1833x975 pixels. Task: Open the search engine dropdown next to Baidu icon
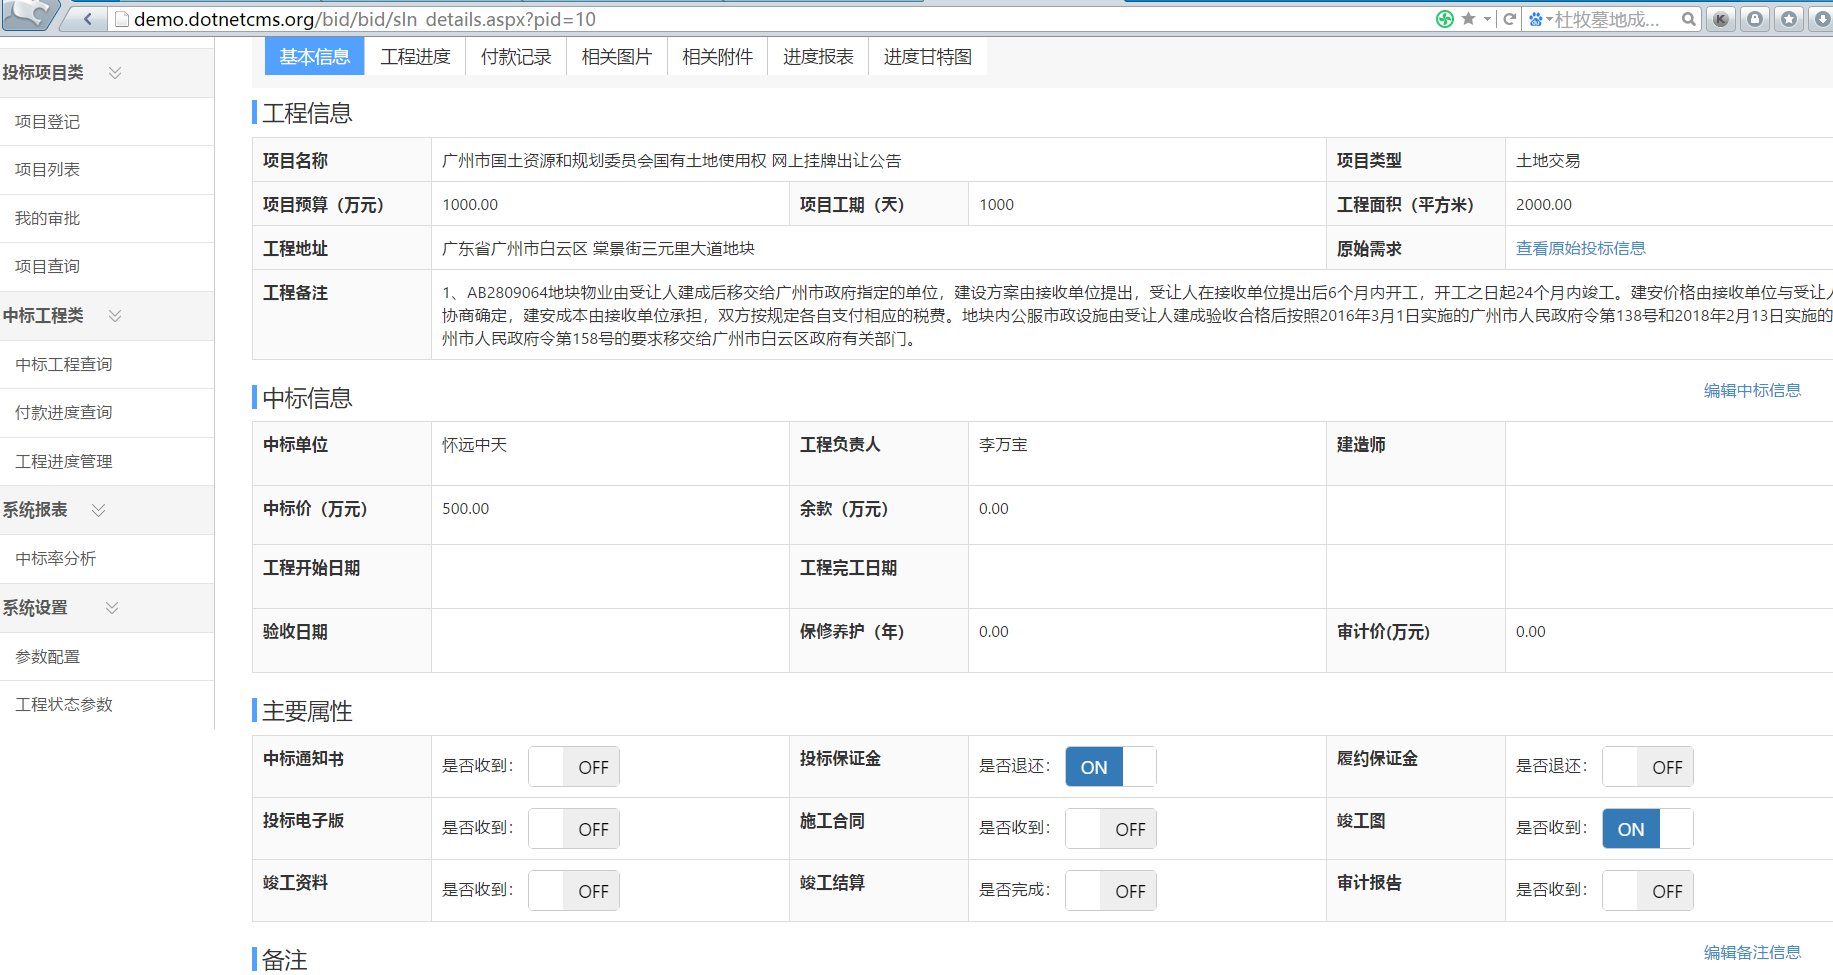1549,19
